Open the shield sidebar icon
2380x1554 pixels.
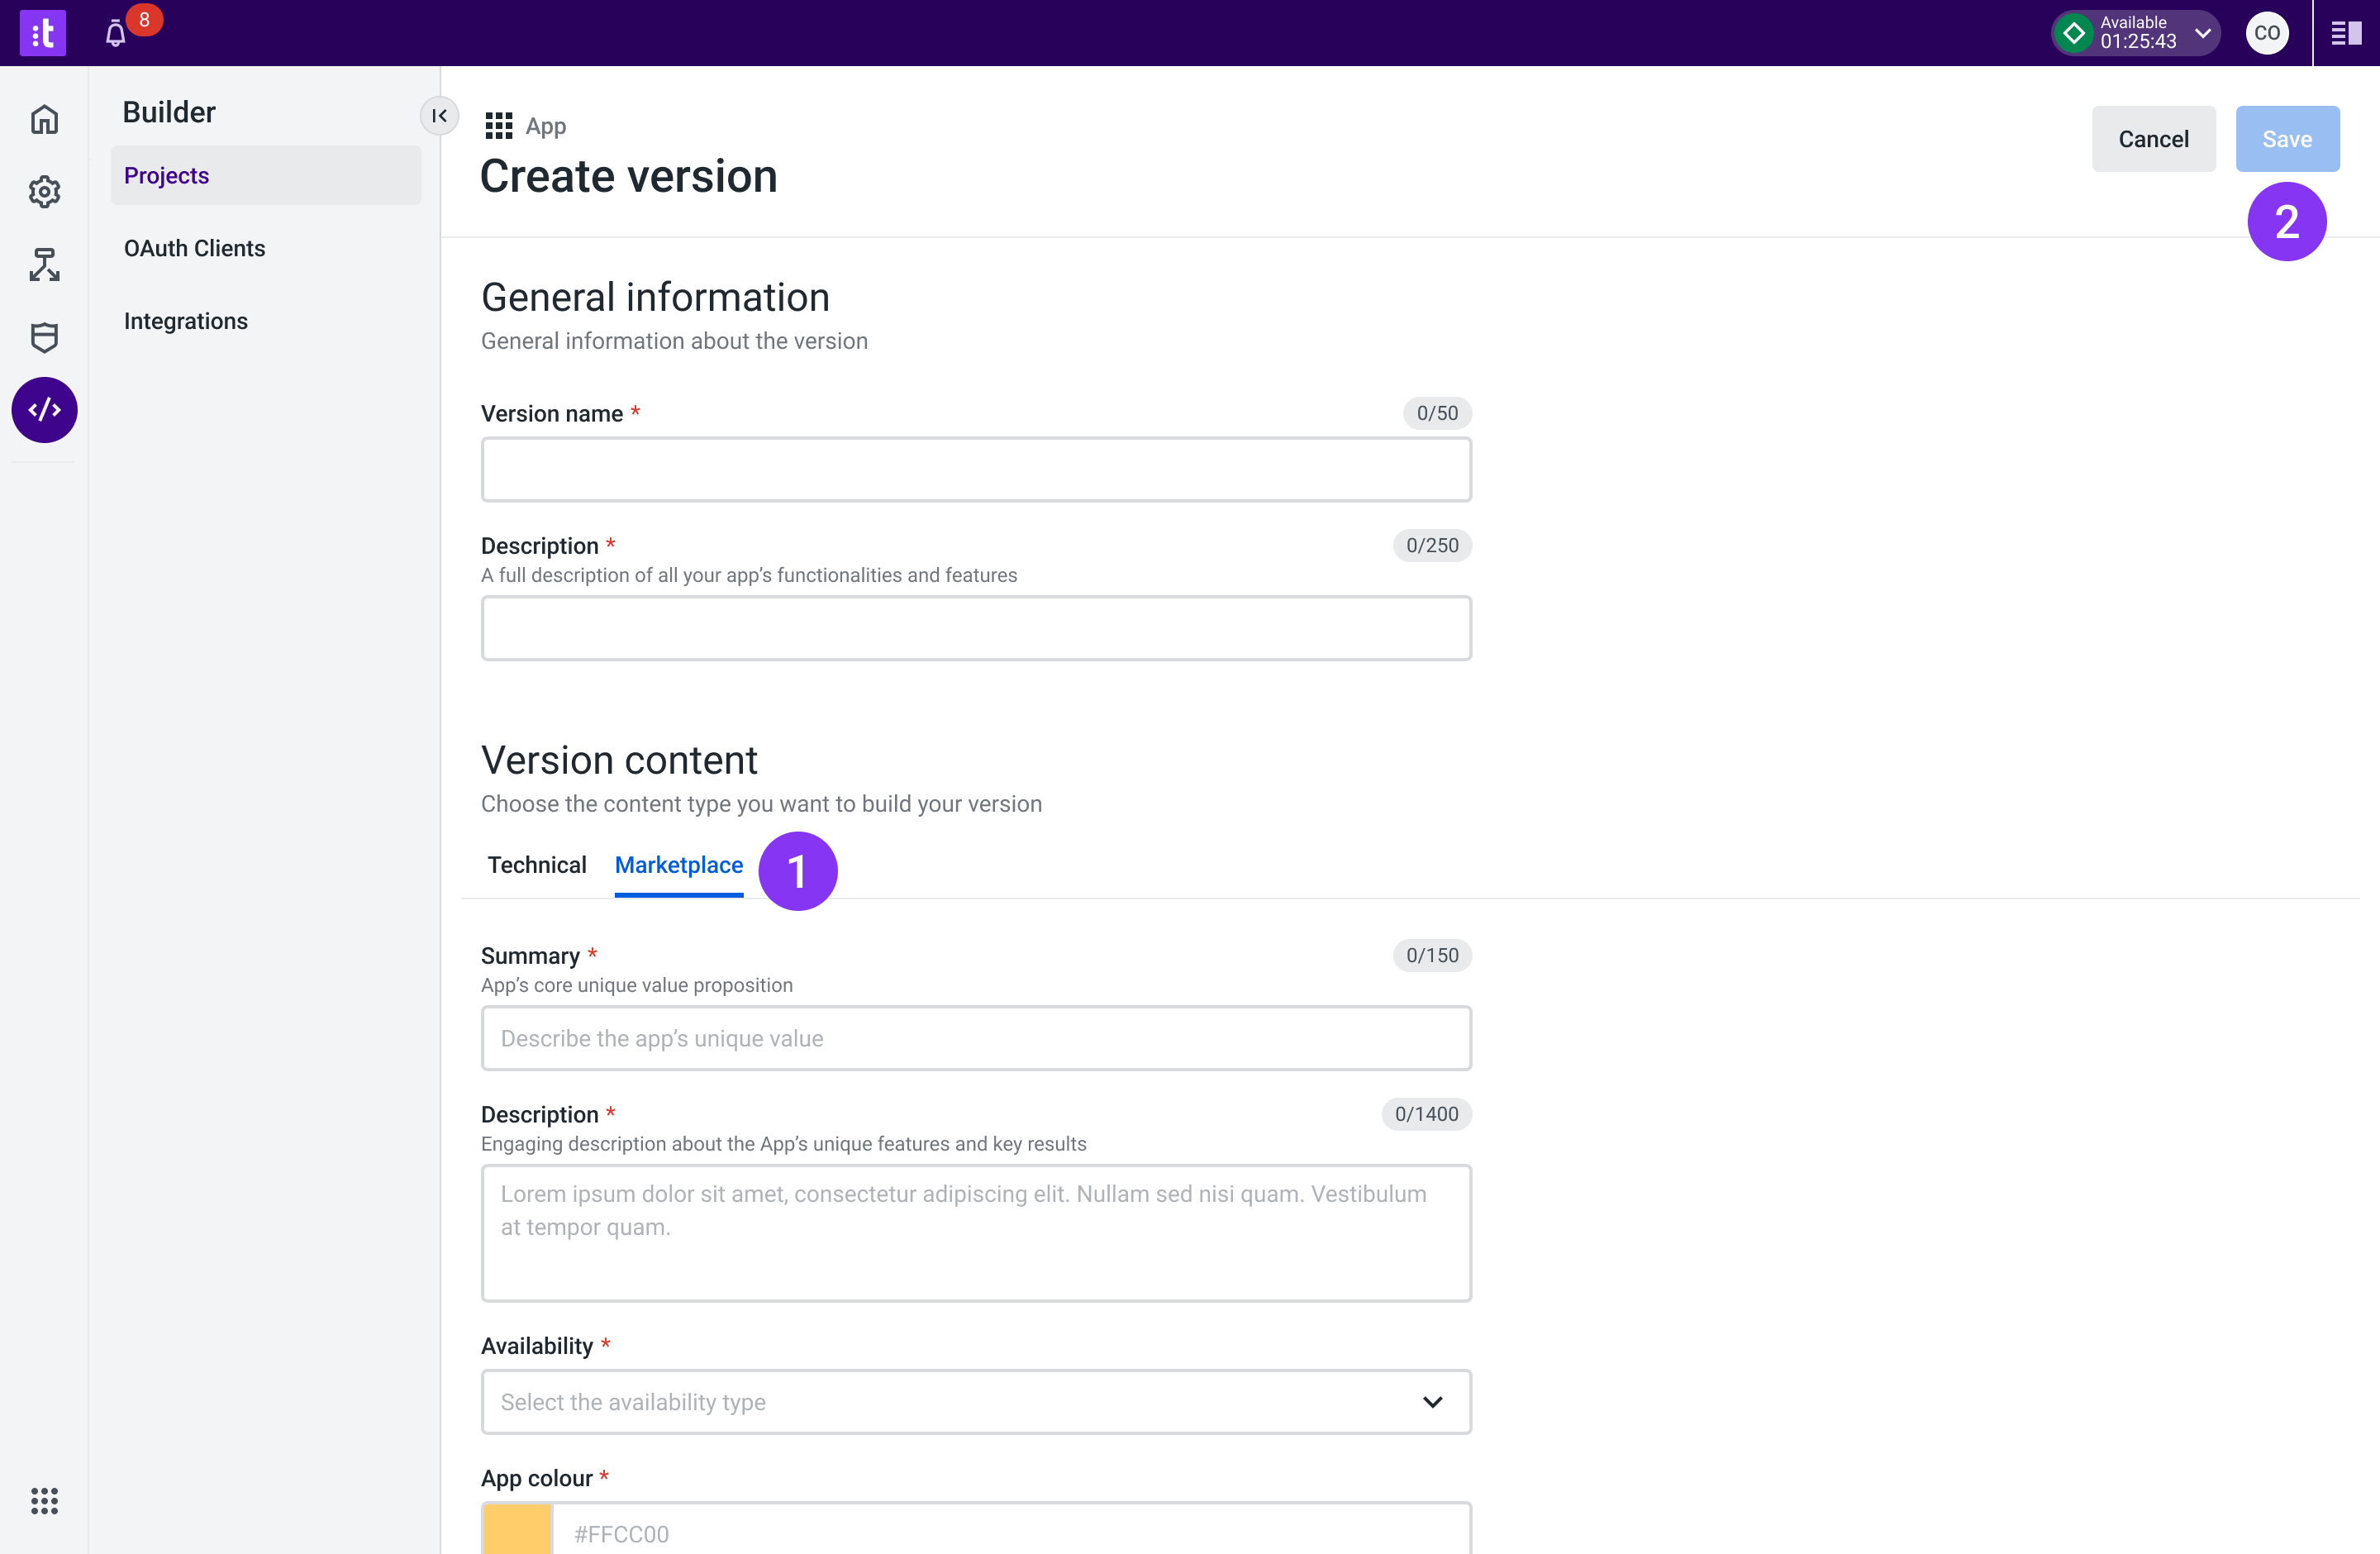tap(44, 338)
